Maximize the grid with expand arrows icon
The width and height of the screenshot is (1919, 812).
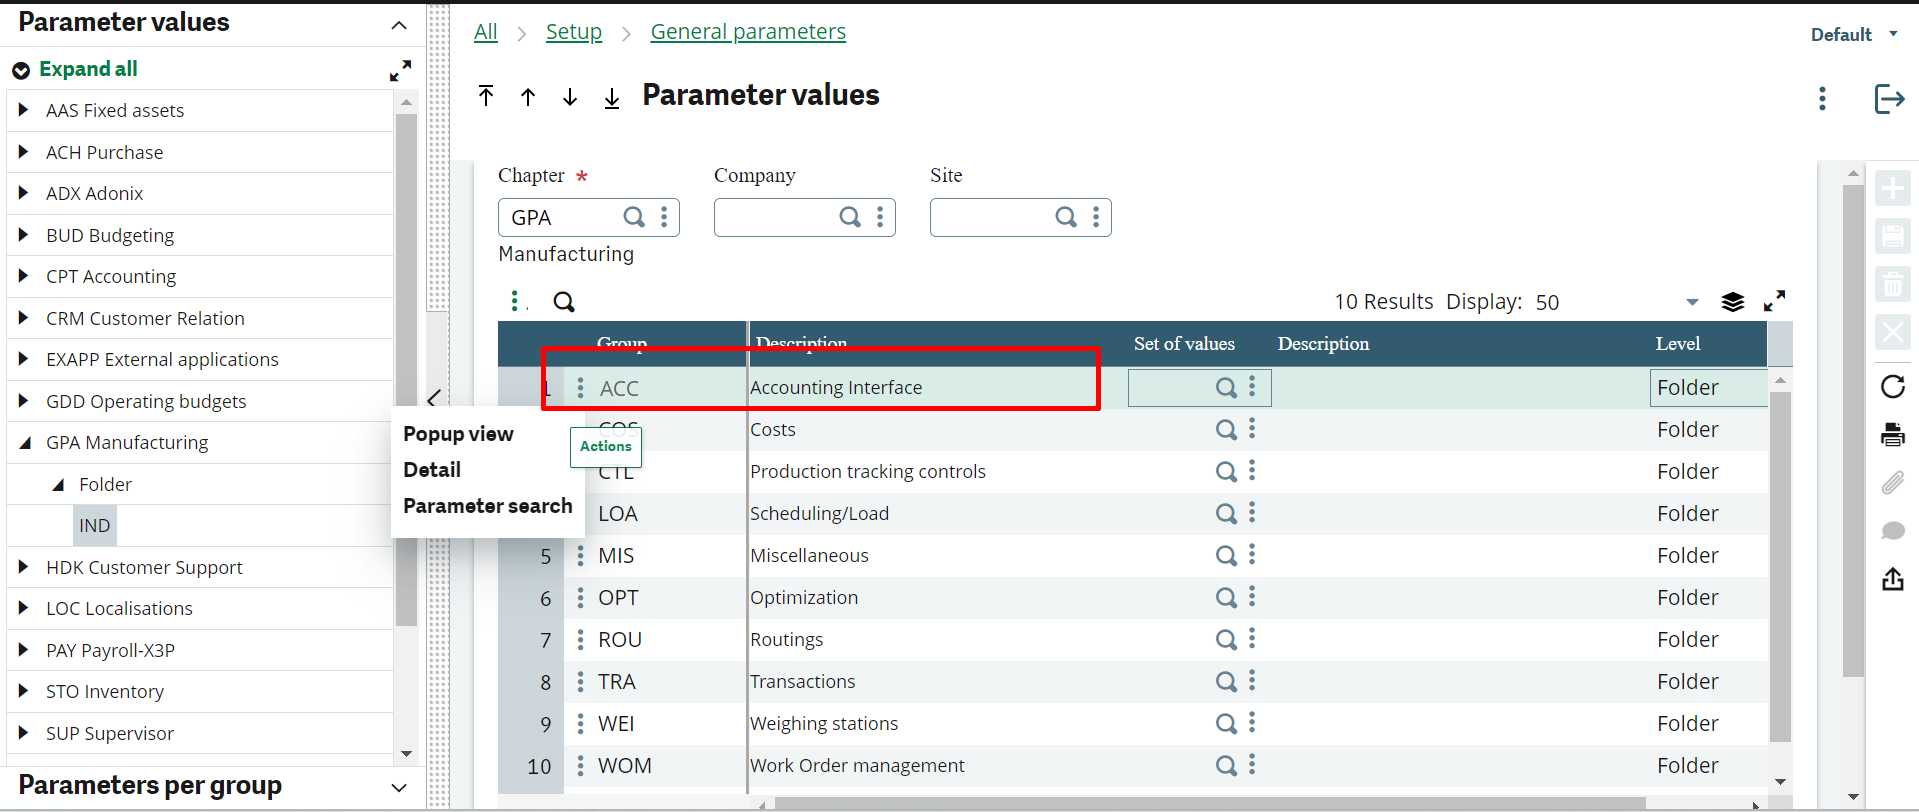point(1774,301)
